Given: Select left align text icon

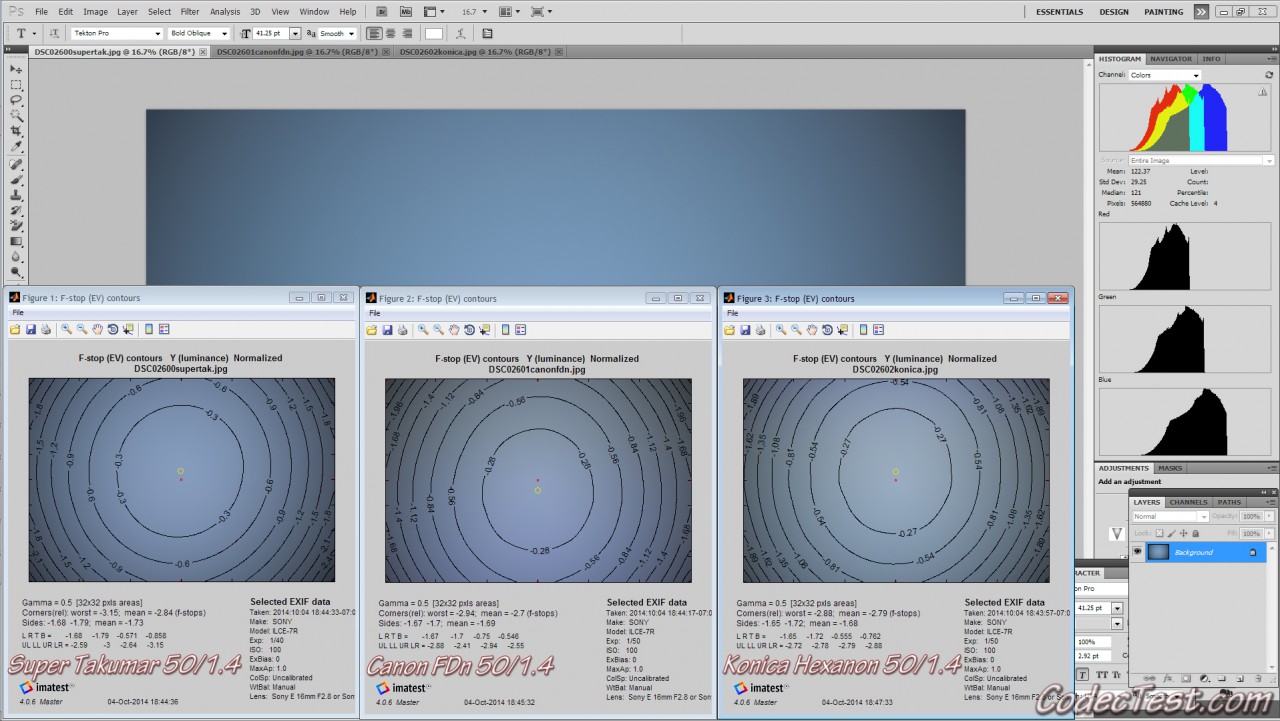Looking at the screenshot, I should coord(375,33).
